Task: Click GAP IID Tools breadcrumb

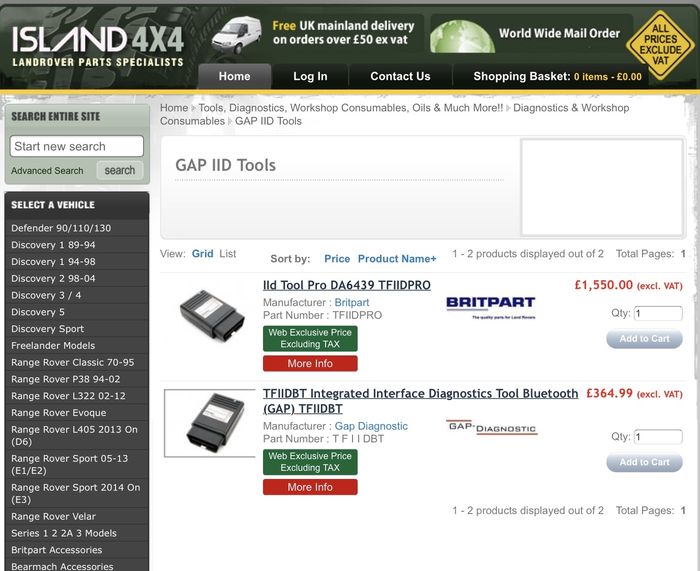Action: point(268,121)
